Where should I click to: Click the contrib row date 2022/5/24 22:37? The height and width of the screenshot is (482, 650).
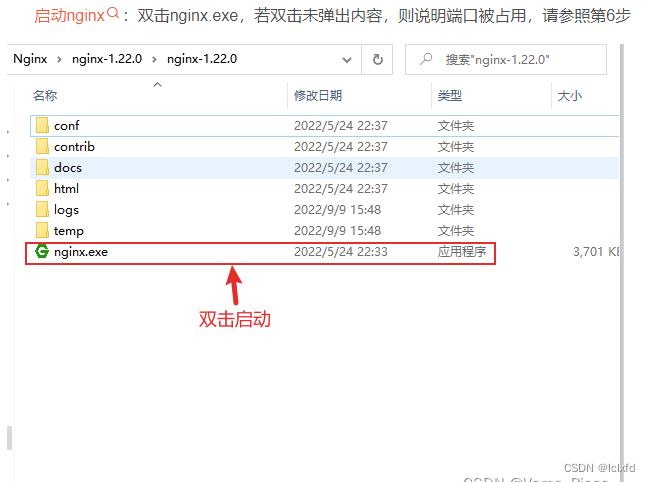[341, 147]
